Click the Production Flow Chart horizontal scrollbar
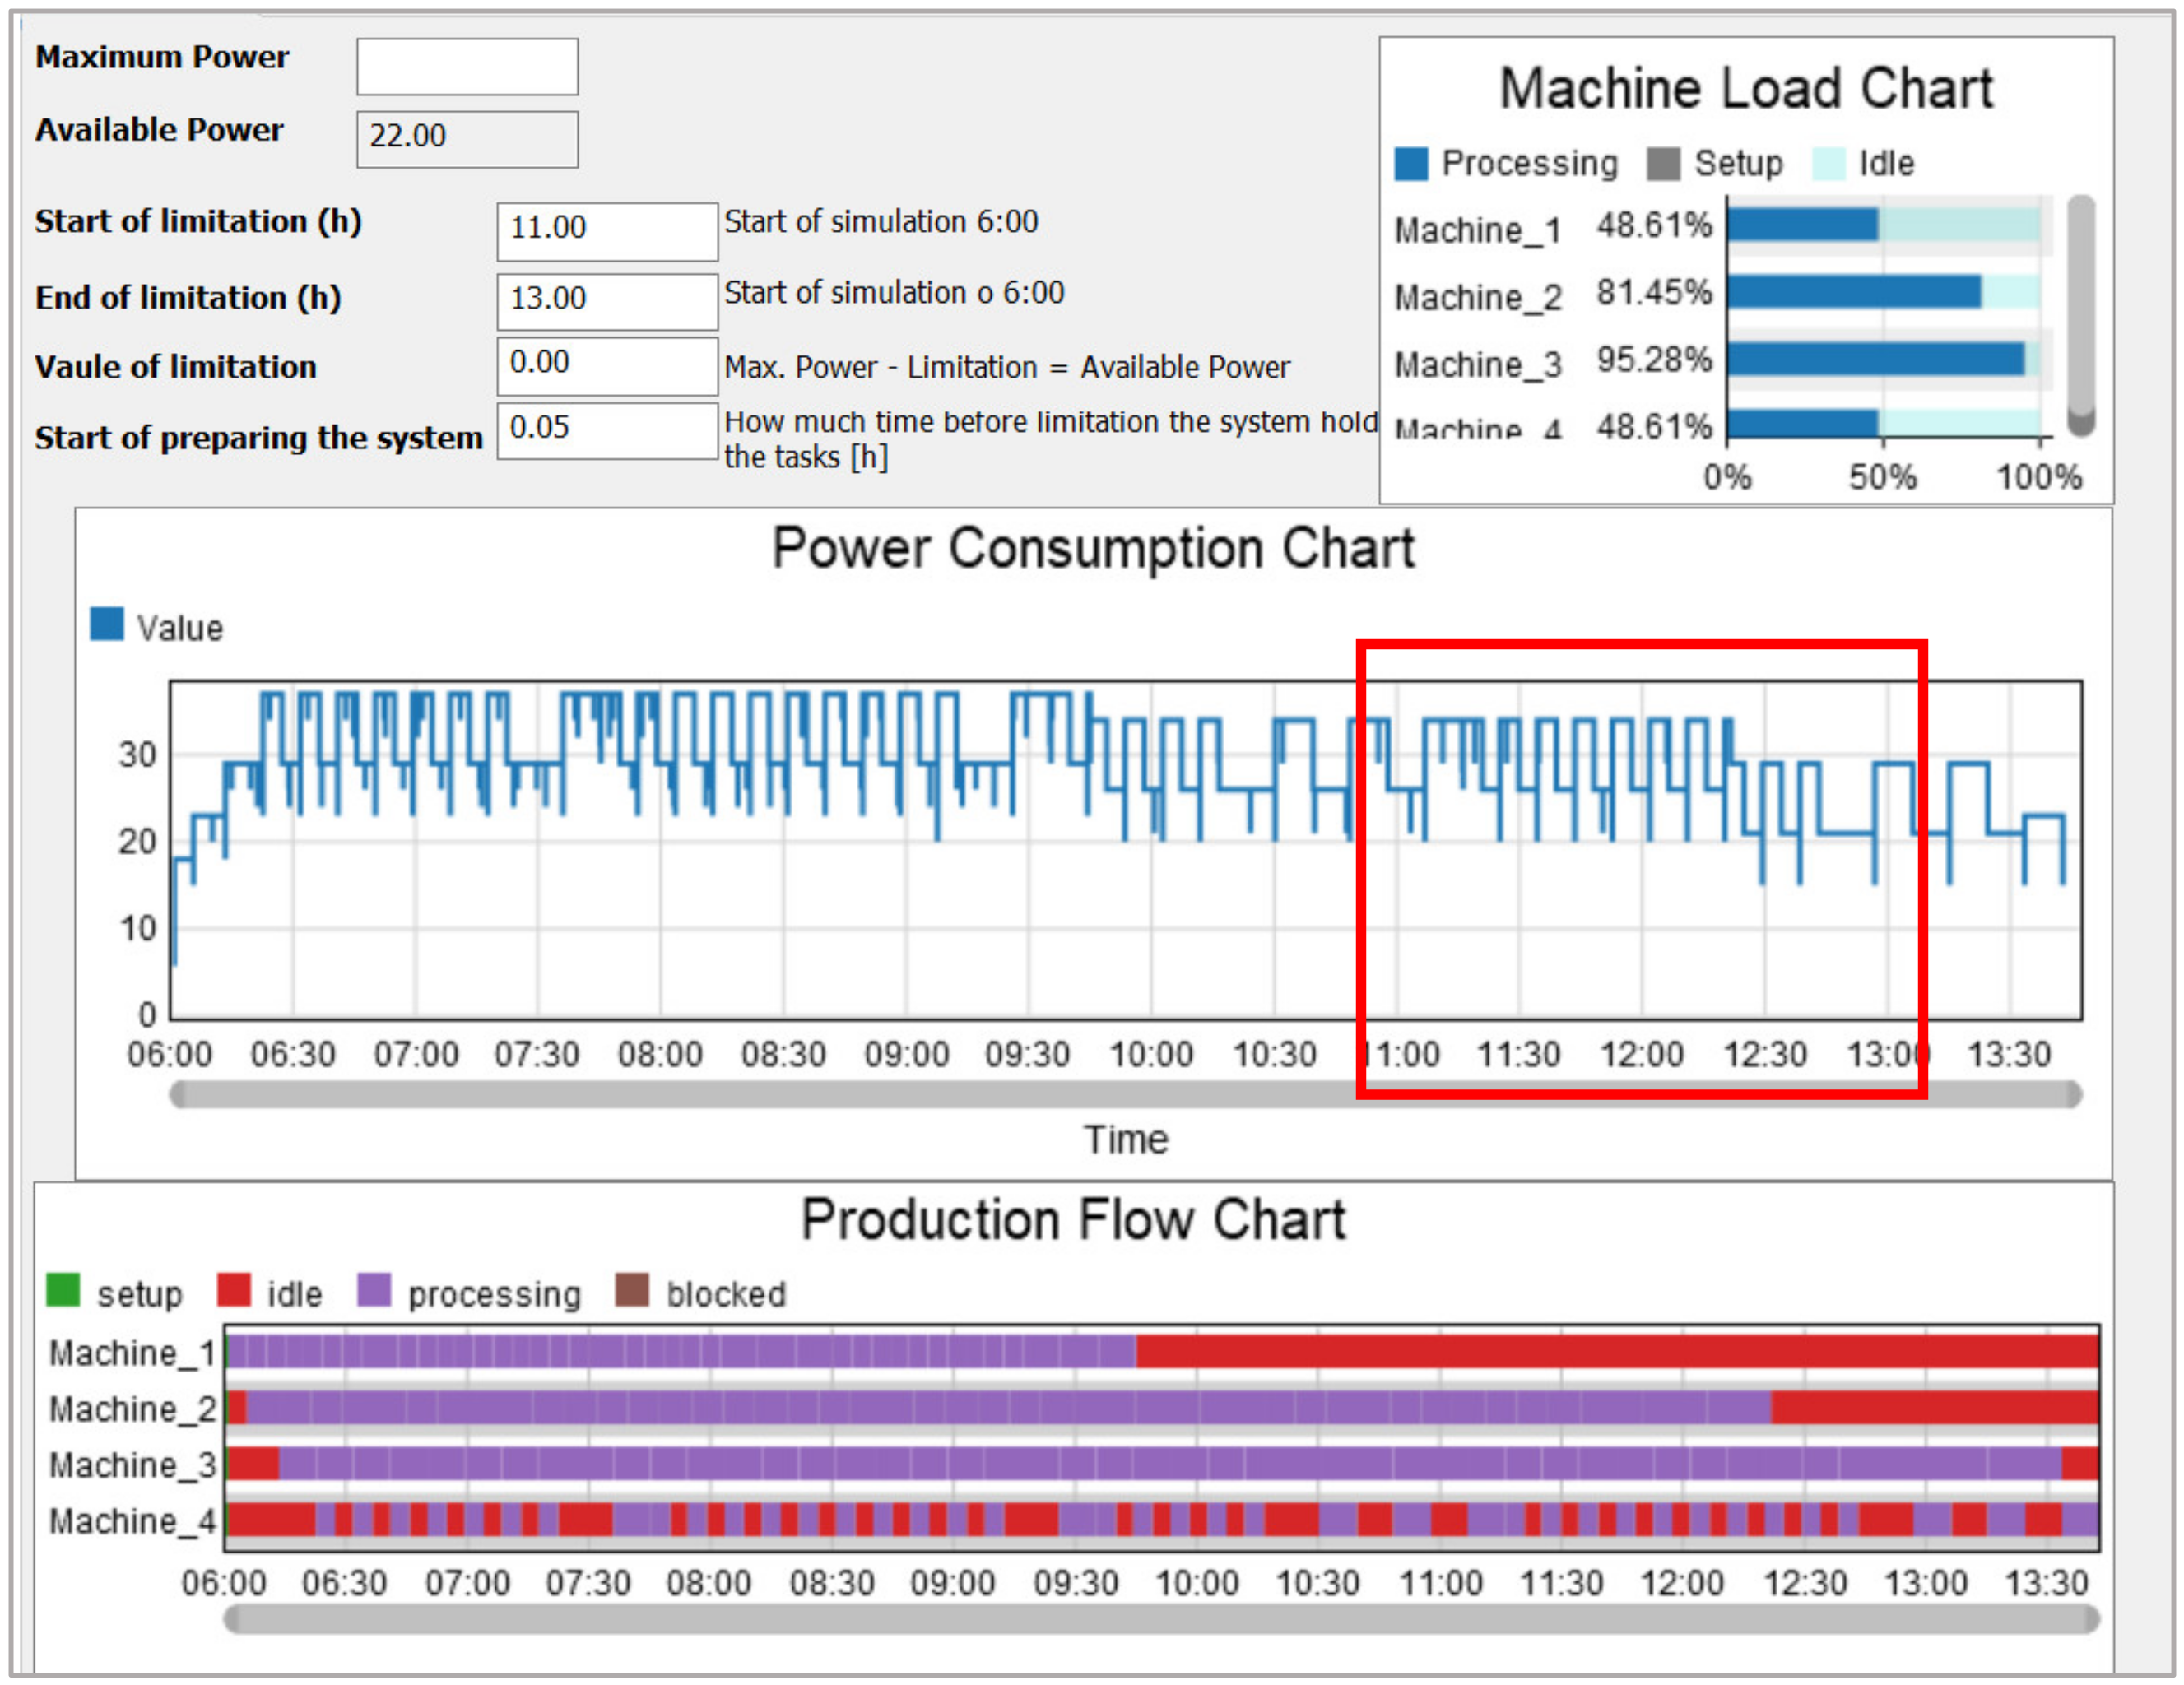2184x1685 pixels. pos(1160,1619)
